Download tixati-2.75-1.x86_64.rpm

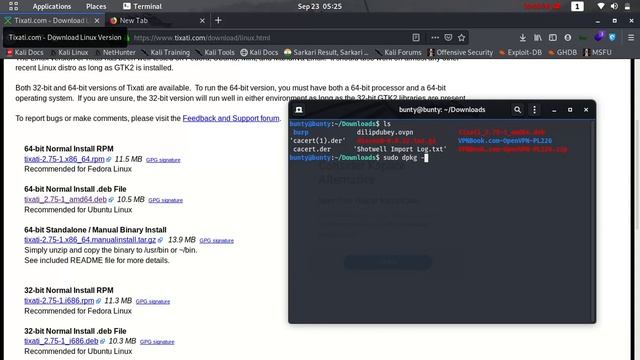(64, 159)
